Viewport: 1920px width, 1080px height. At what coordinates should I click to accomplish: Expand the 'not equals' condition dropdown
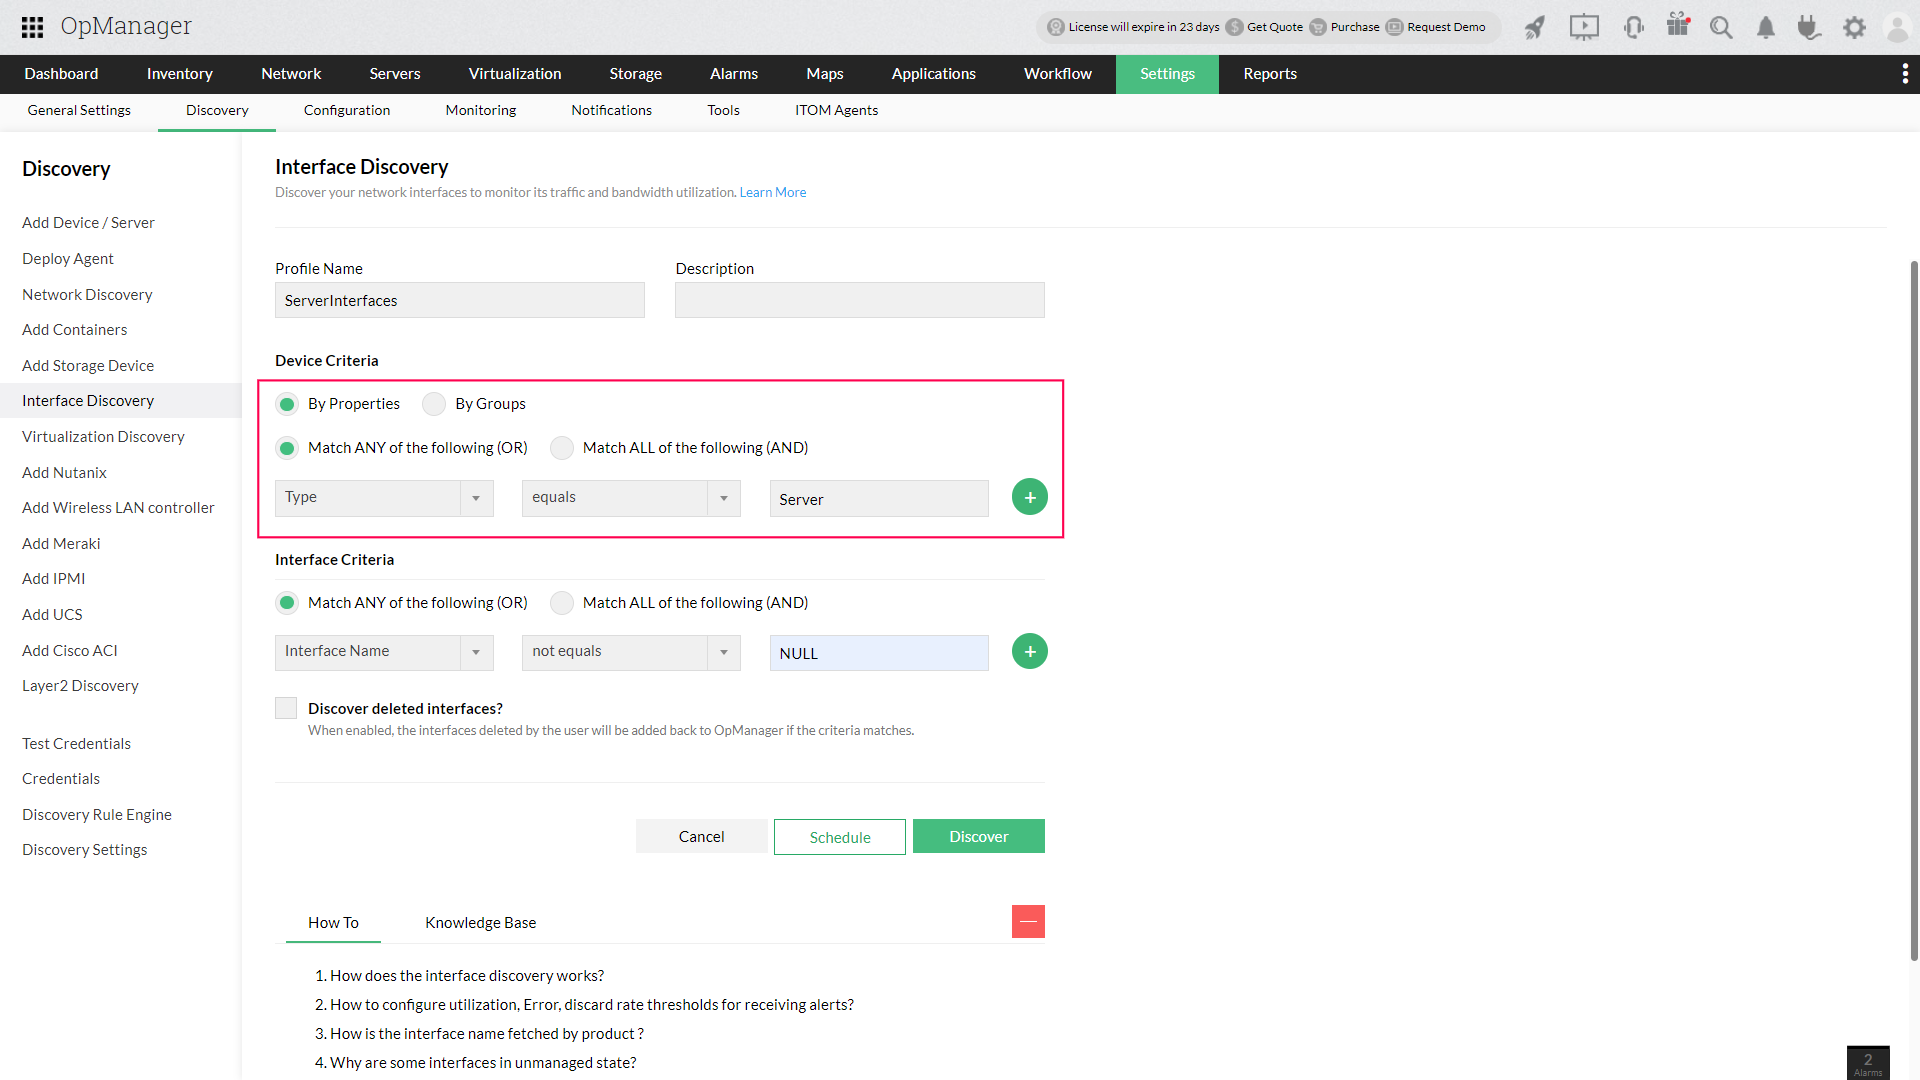[x=630, y=652]
